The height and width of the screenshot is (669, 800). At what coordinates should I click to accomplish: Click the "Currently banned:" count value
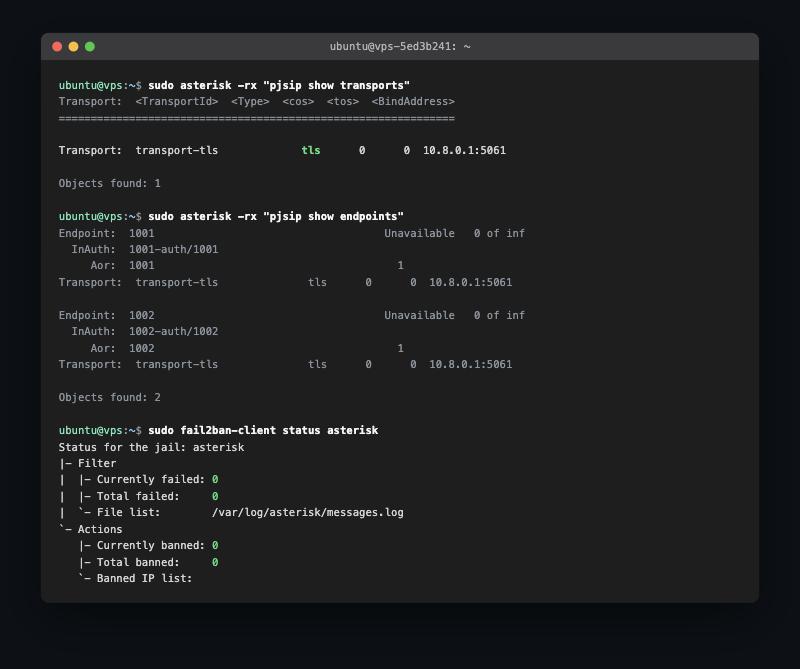pos(215,545)
